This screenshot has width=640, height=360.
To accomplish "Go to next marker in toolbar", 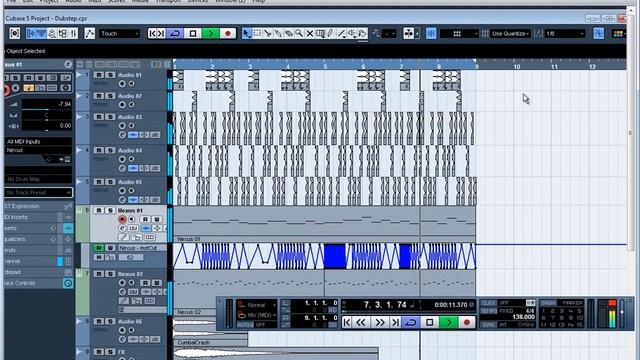I will (x=161, y=33).
